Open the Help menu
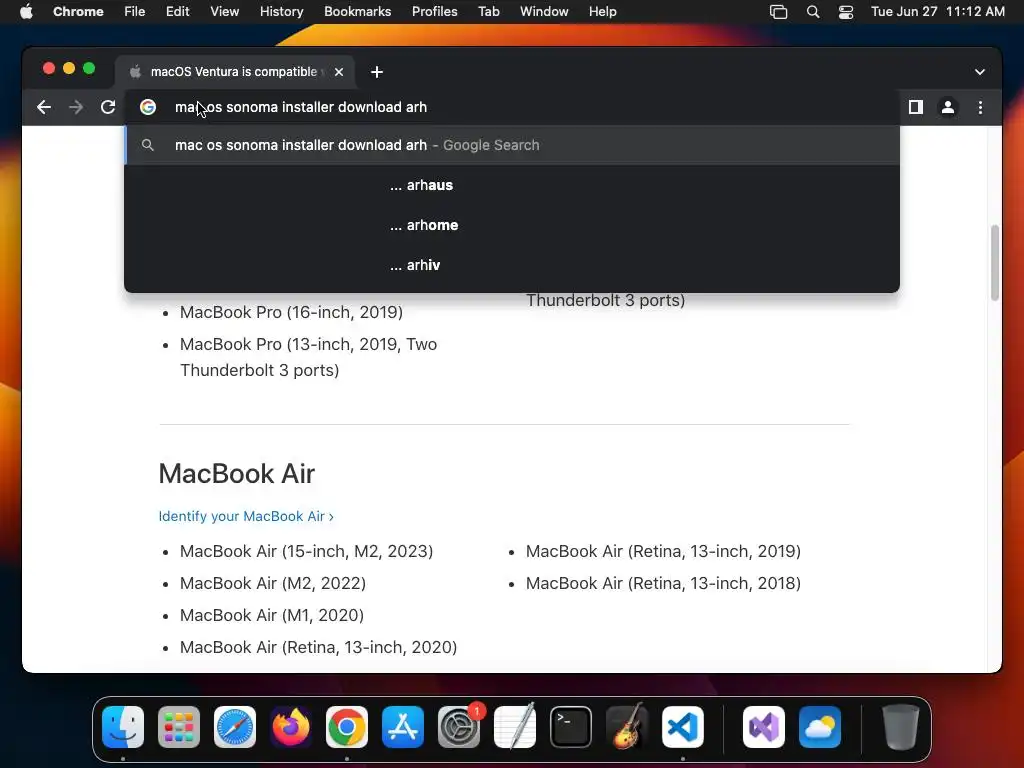This screenshot has width=1024, height=768. click(x=602, y=12)
